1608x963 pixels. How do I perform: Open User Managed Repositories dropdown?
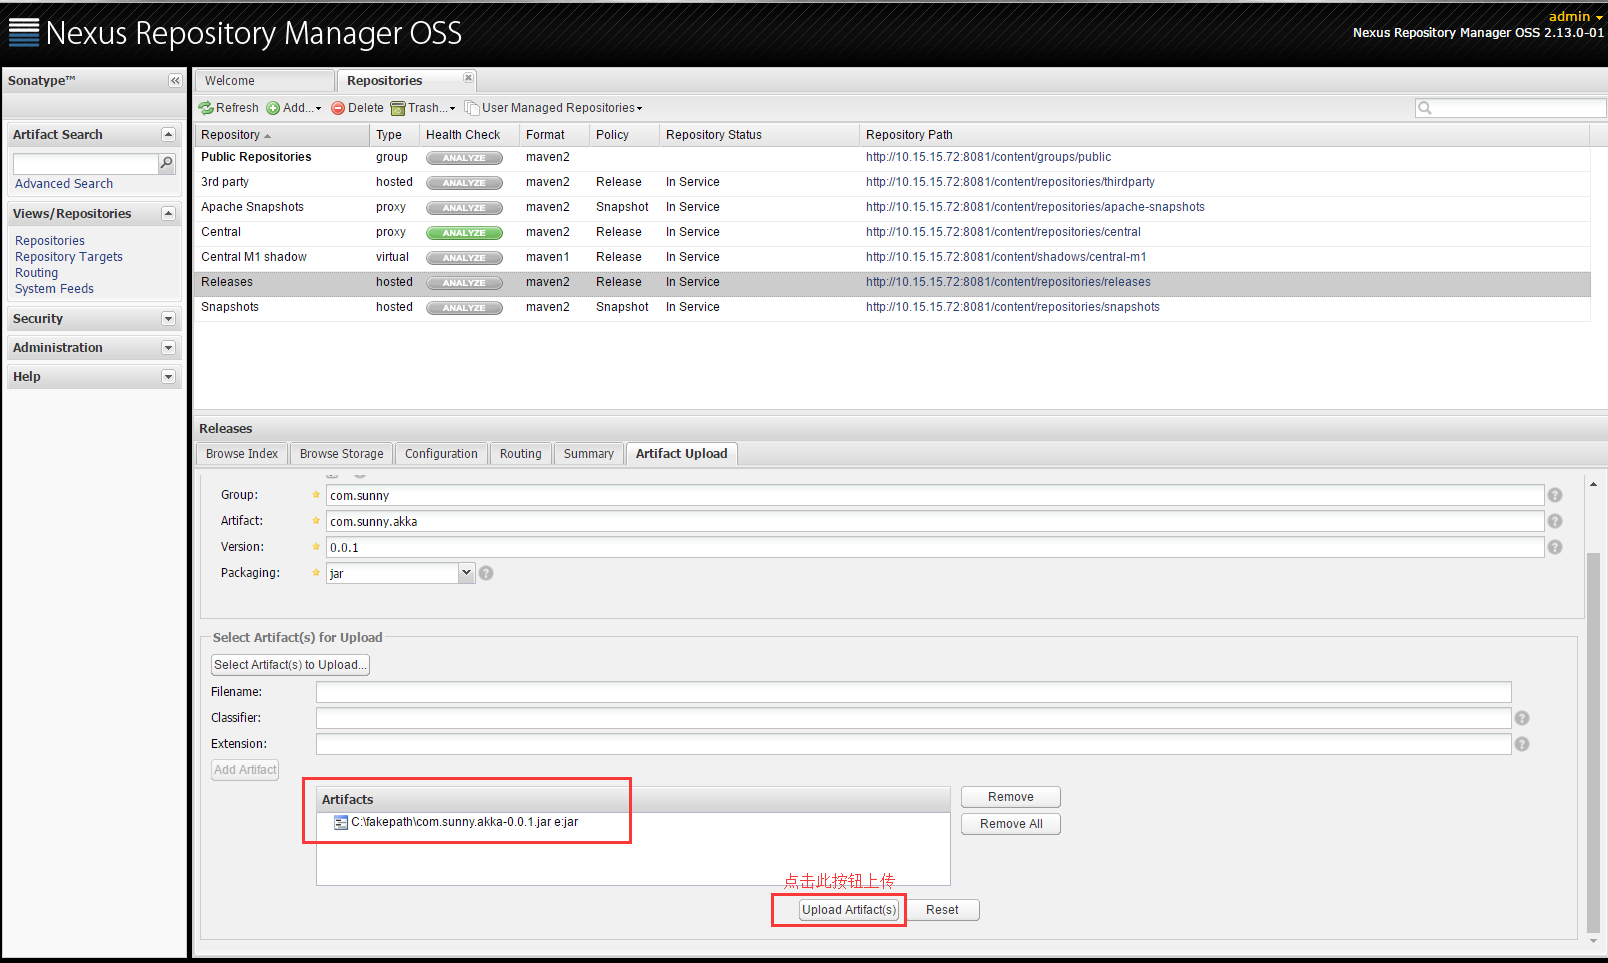pyautogui.click(x=553, y=108)
